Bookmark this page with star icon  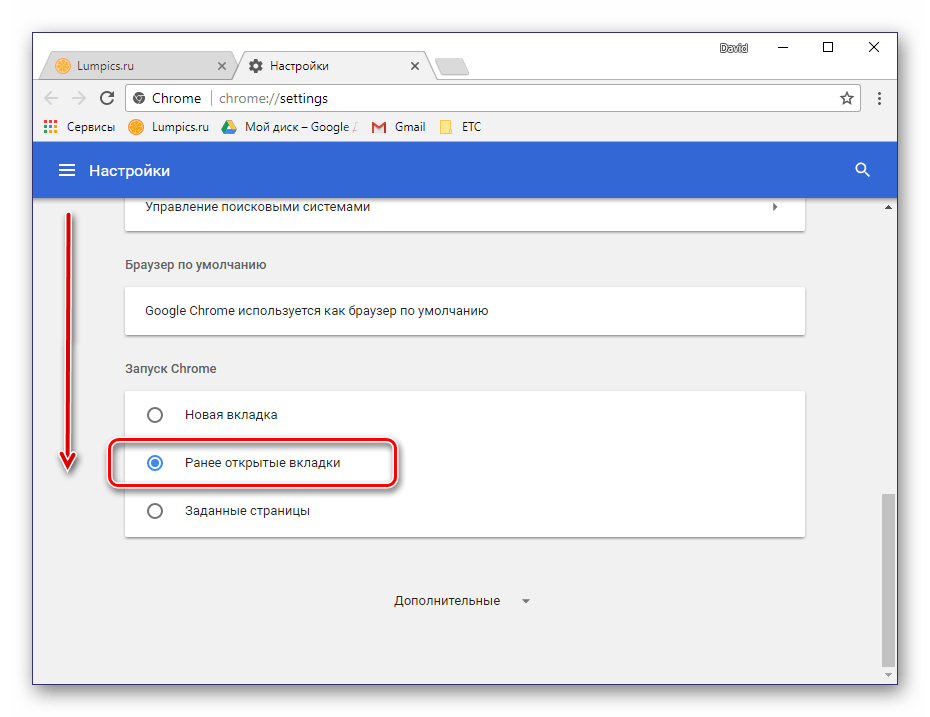(x=846, y=98)
